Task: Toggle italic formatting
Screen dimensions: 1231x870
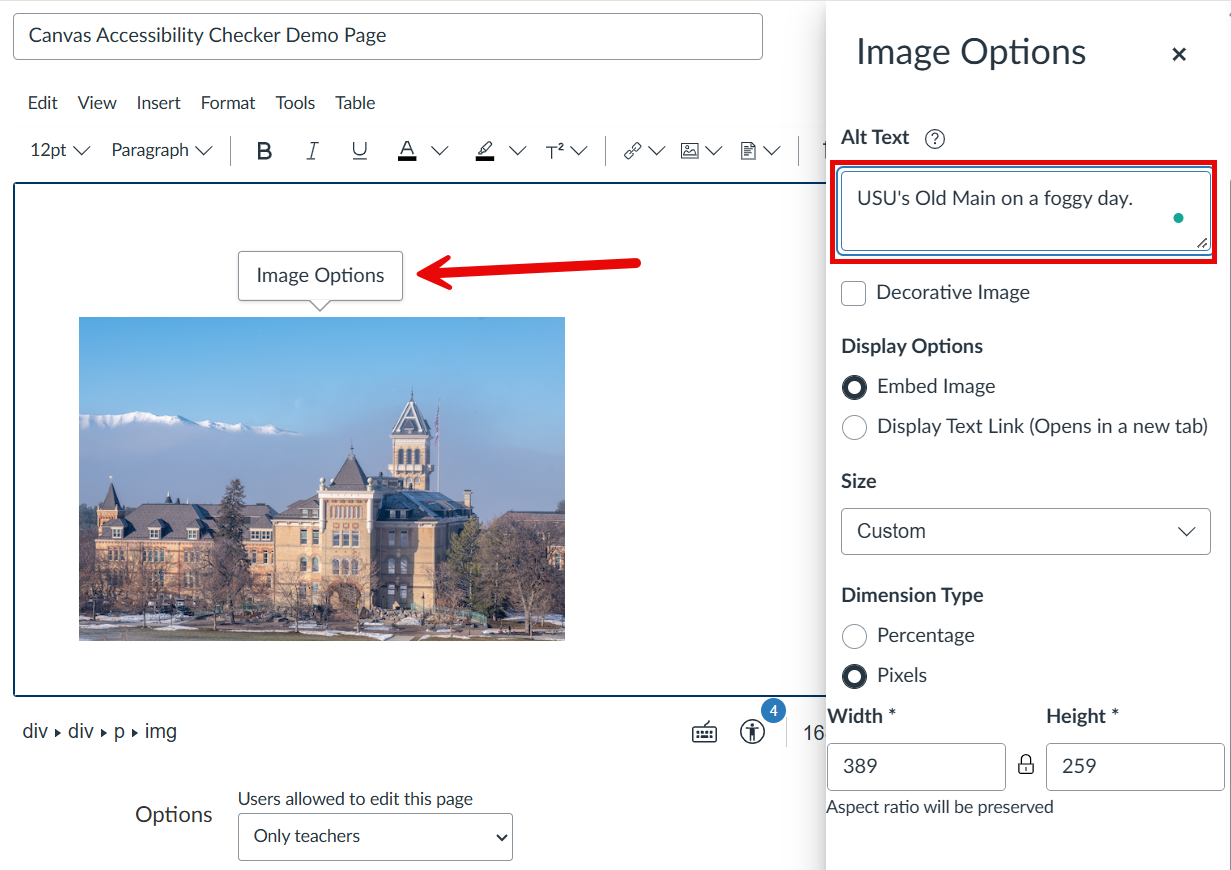Action: [x=312, y=151]
